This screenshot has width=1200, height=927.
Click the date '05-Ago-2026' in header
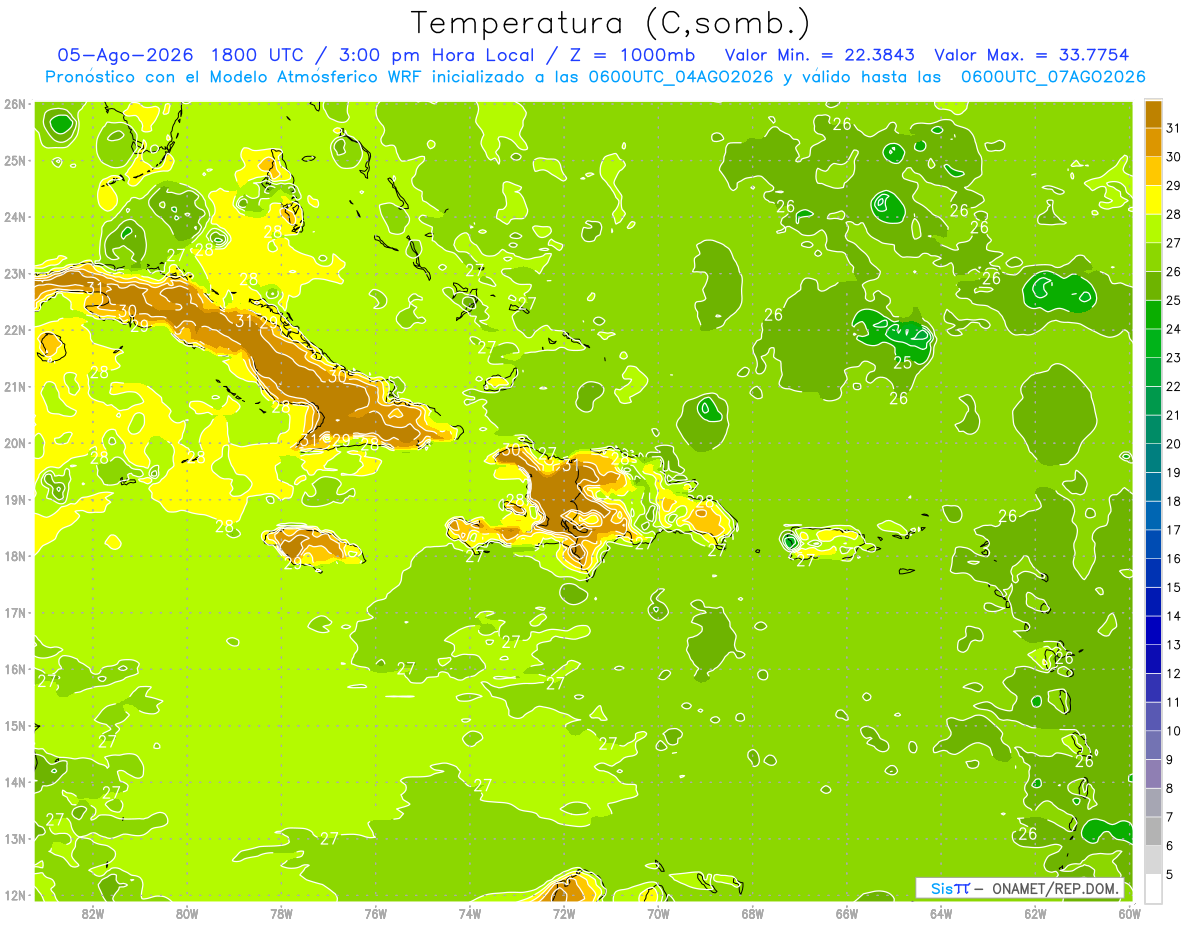pyautogui.click(x=126, y=55)
